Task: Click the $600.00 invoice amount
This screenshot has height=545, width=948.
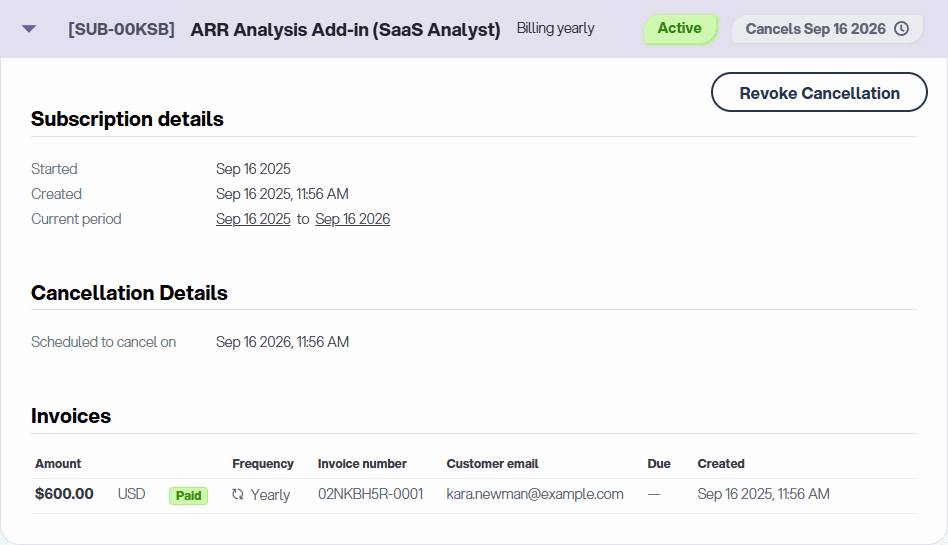Action: pos(64,494)
